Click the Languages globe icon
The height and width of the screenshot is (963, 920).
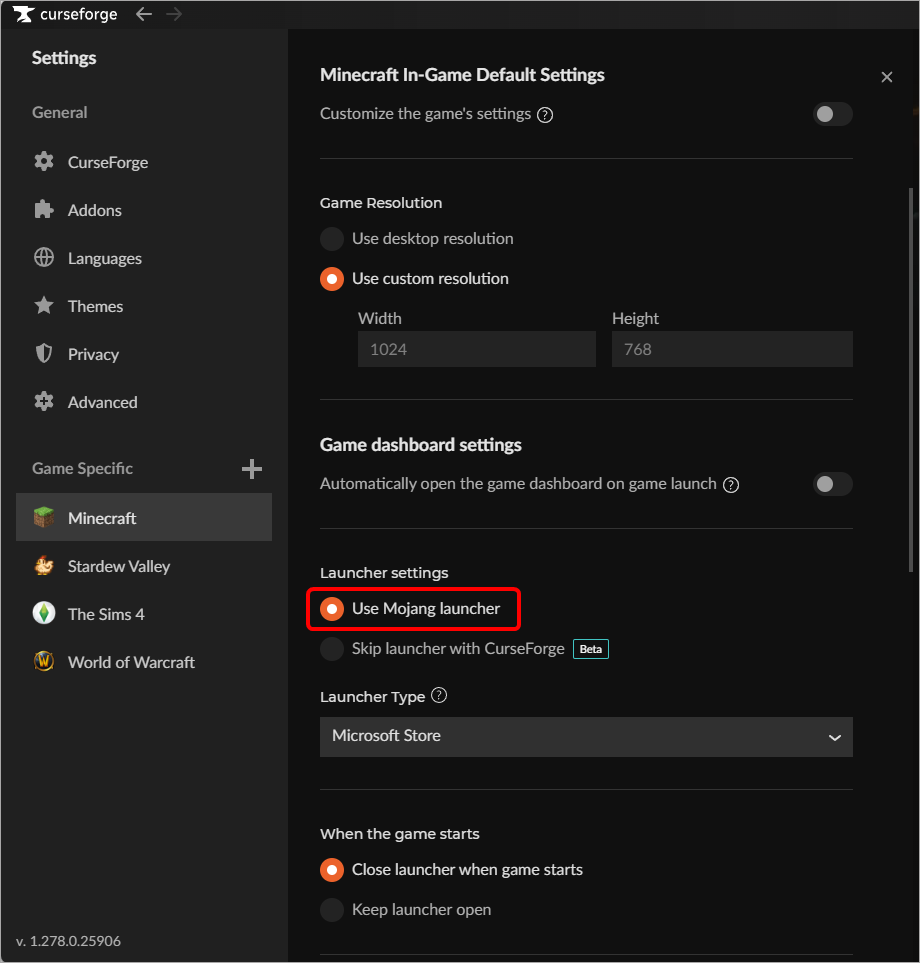pos(44,258)
